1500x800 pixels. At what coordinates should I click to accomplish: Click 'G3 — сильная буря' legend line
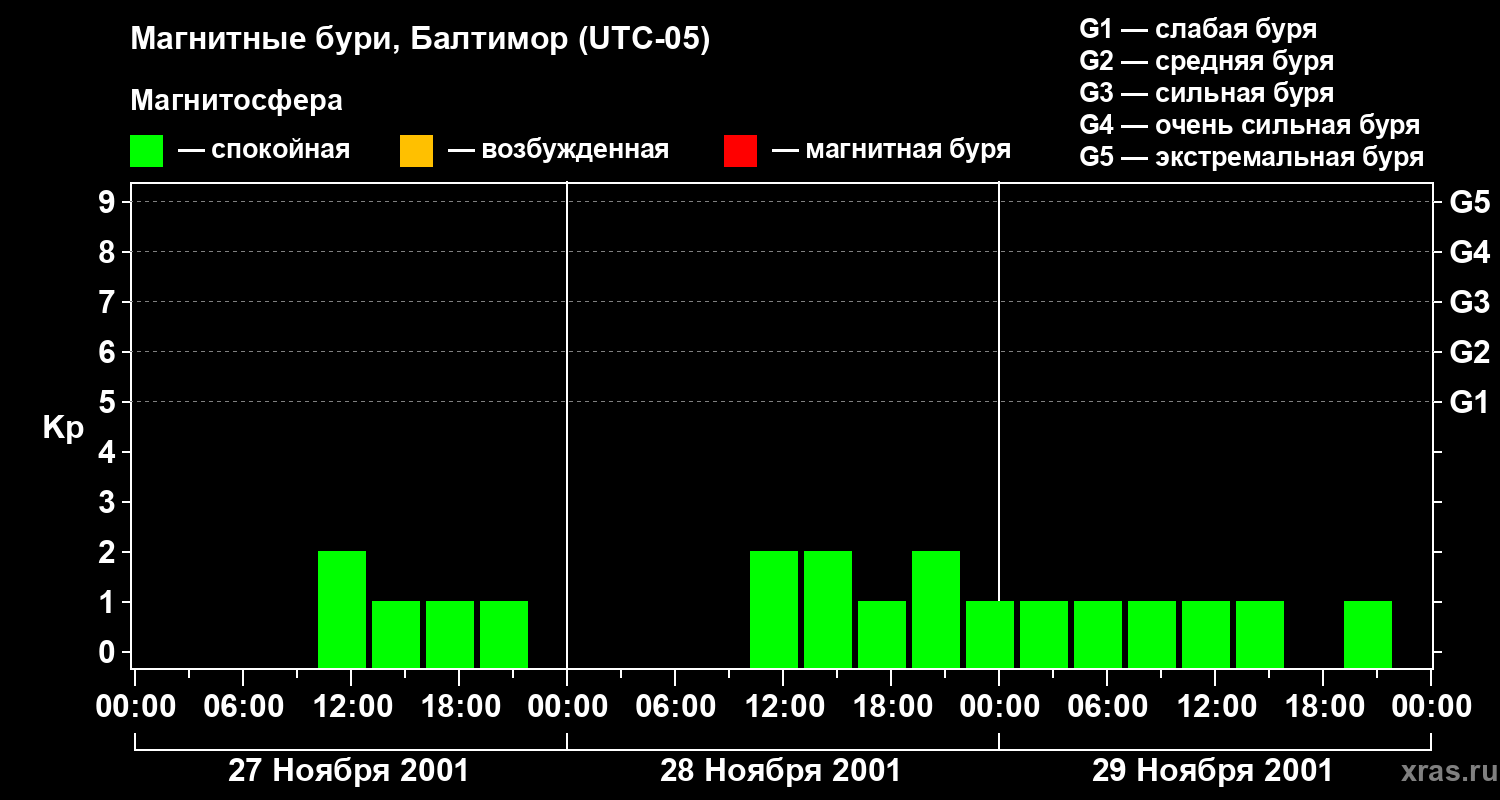pos(1206,93)
